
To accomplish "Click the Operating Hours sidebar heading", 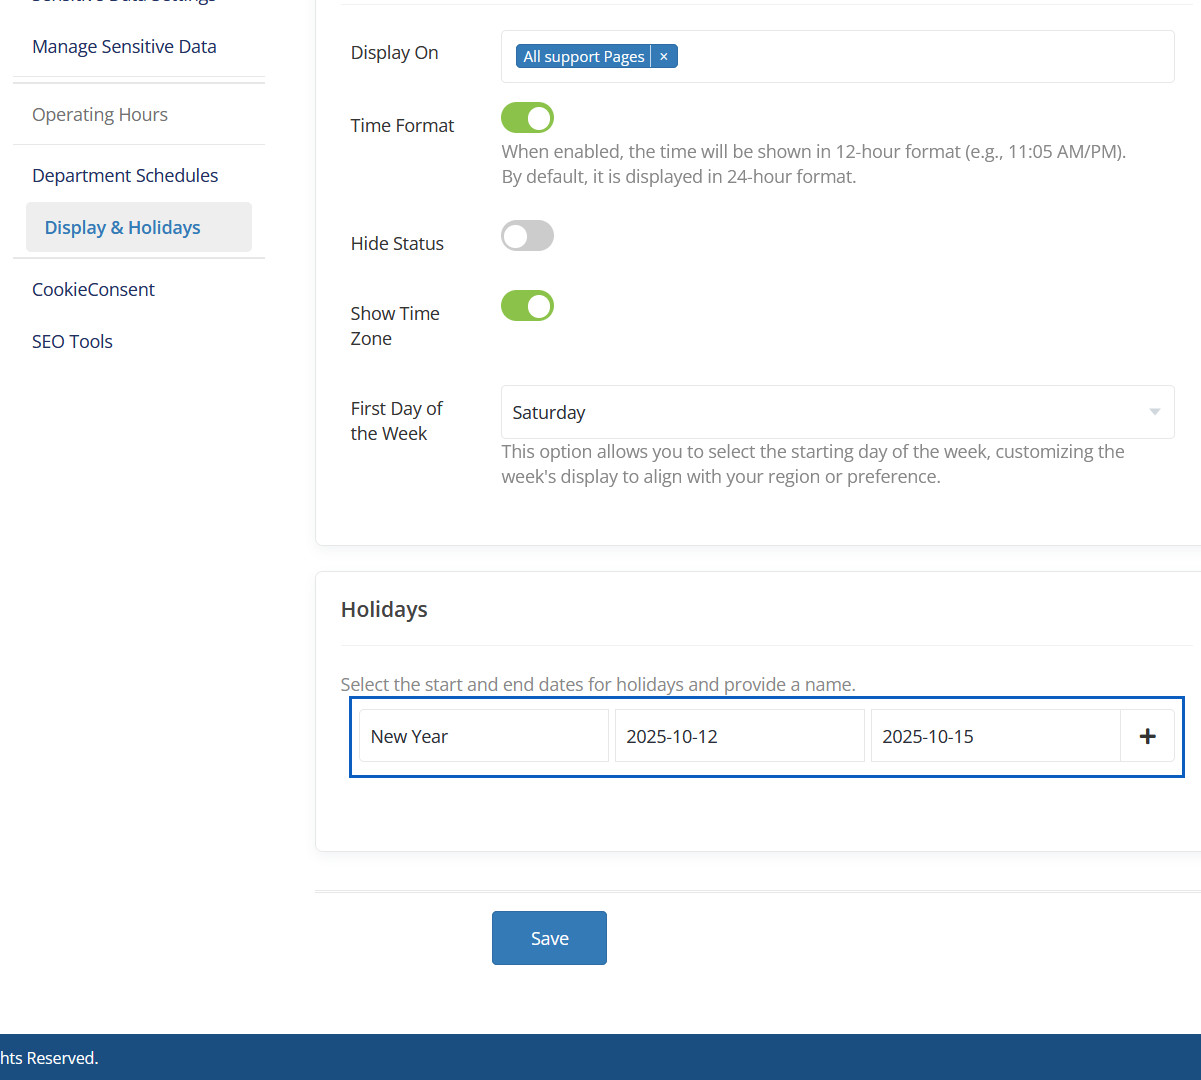I will (100, 115).
